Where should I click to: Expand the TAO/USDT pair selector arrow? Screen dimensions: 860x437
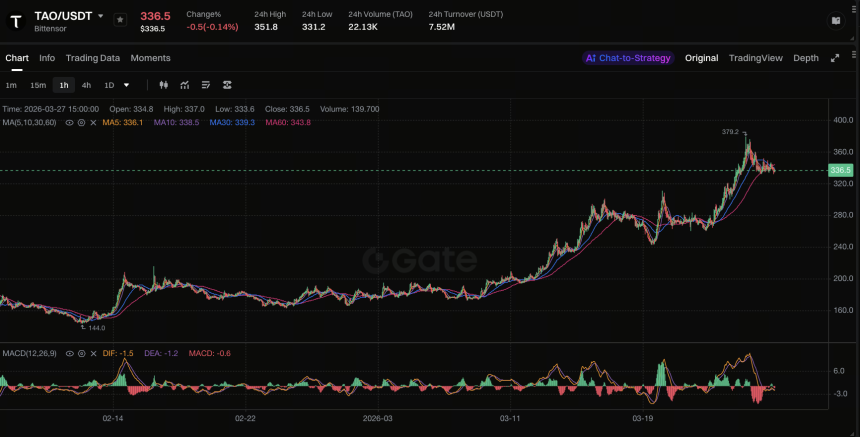coord(100,16)
